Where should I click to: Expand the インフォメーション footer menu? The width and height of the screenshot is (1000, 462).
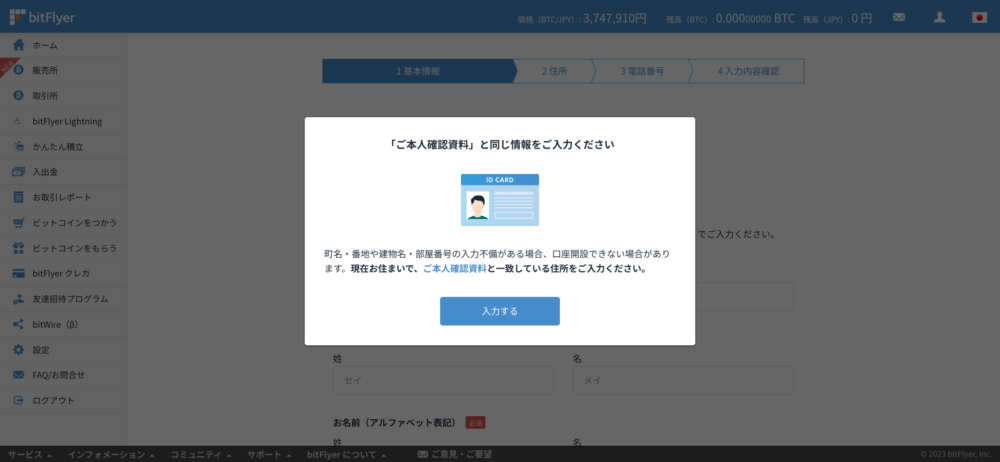tap(111, 454)
